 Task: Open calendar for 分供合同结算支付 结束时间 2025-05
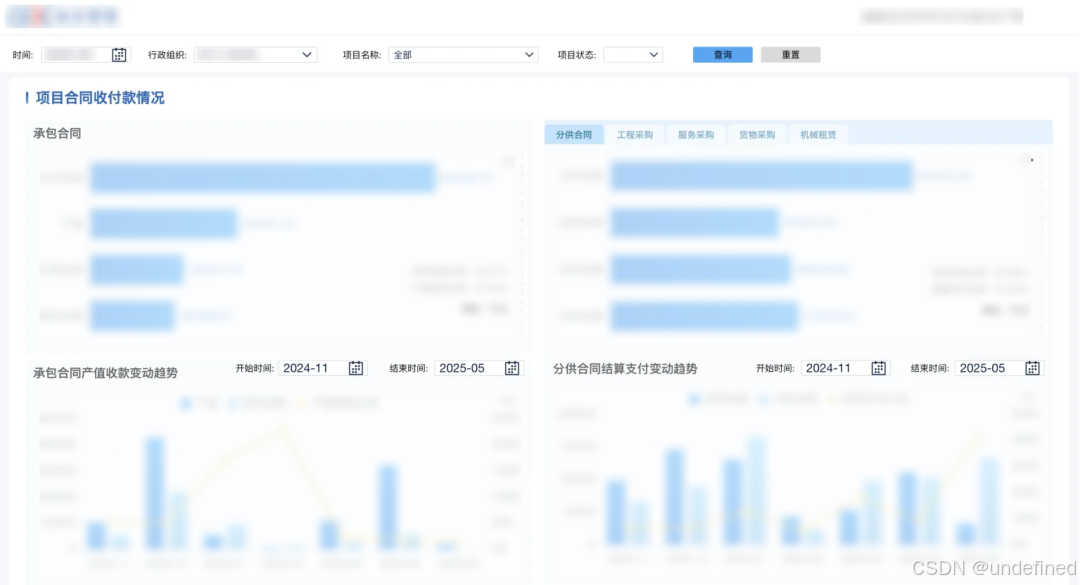pos(1032,368)
